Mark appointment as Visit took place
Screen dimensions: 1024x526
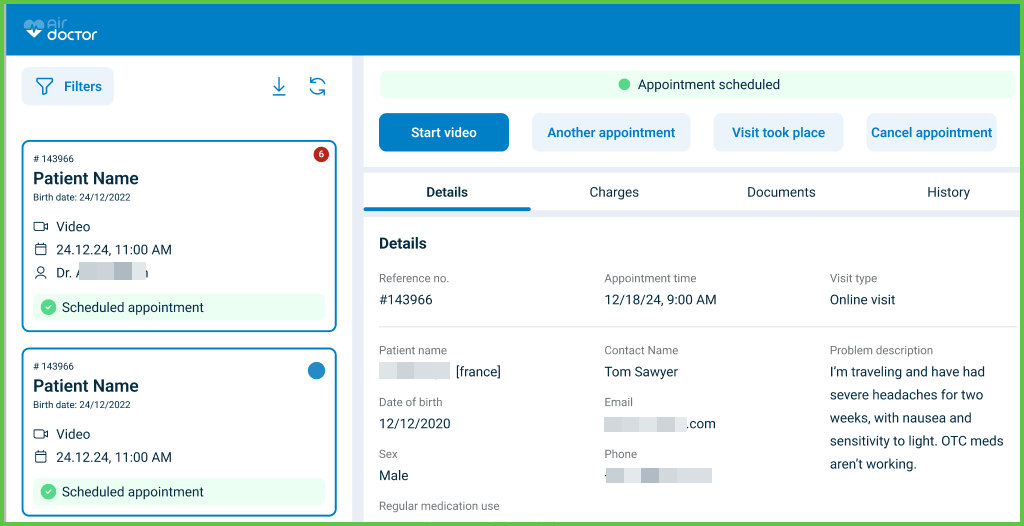click(778, 132)
